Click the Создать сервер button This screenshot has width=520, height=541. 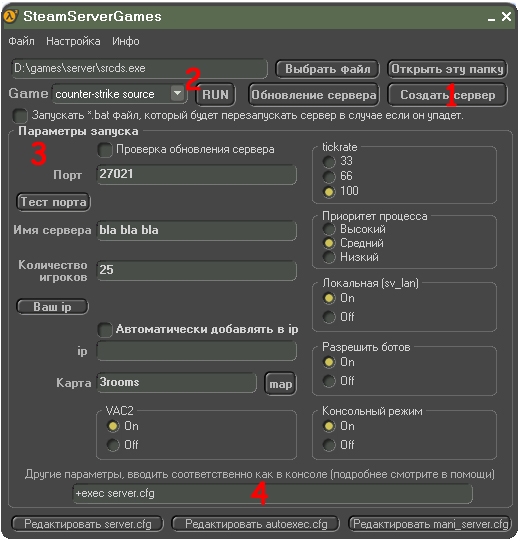[448, 95]
